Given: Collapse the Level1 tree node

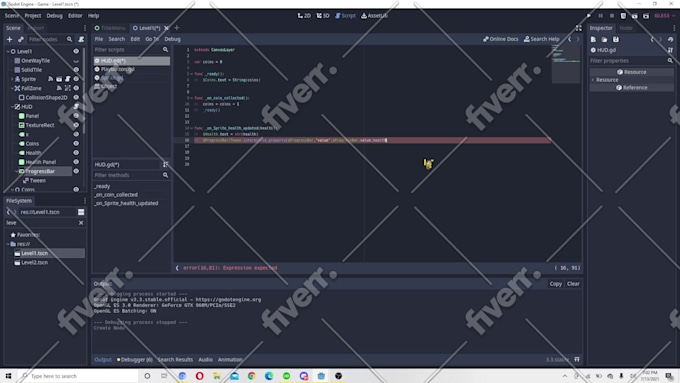Looking at the screenshot, I should [x=8, y=51].
